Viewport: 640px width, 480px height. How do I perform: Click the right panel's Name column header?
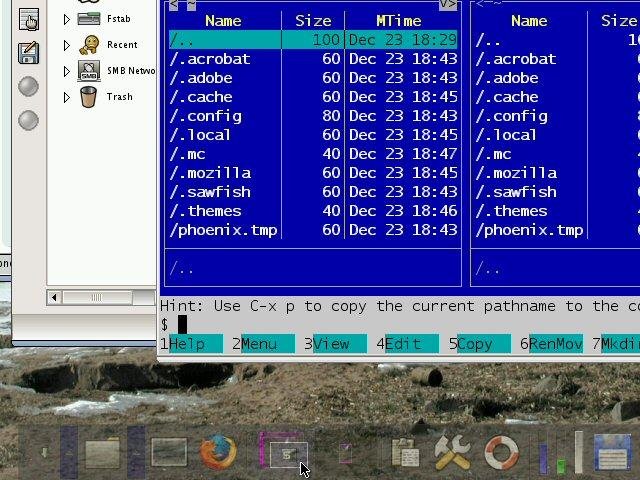[x=529, y=20]
